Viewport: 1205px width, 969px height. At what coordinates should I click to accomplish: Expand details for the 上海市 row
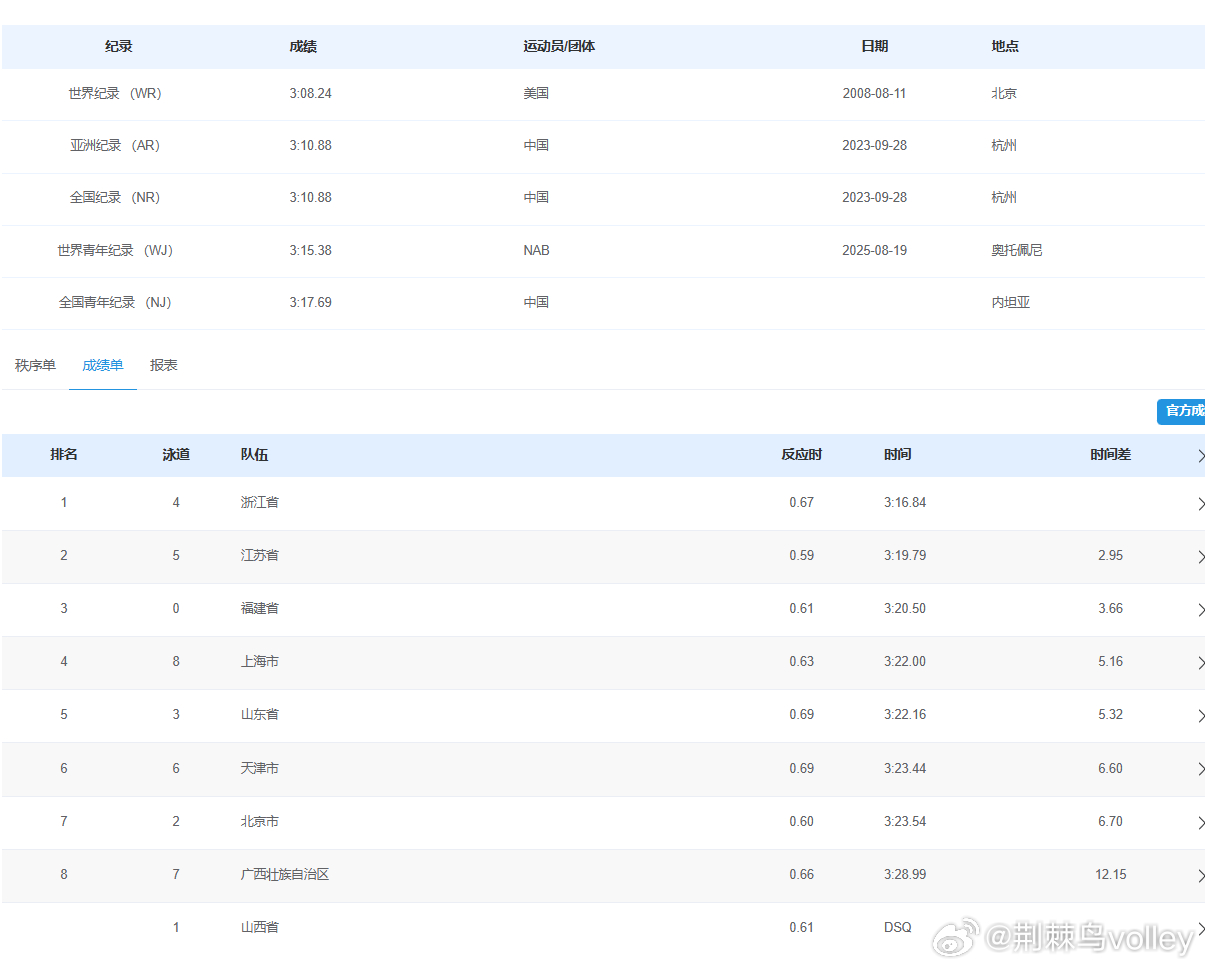pos(1200,663)
